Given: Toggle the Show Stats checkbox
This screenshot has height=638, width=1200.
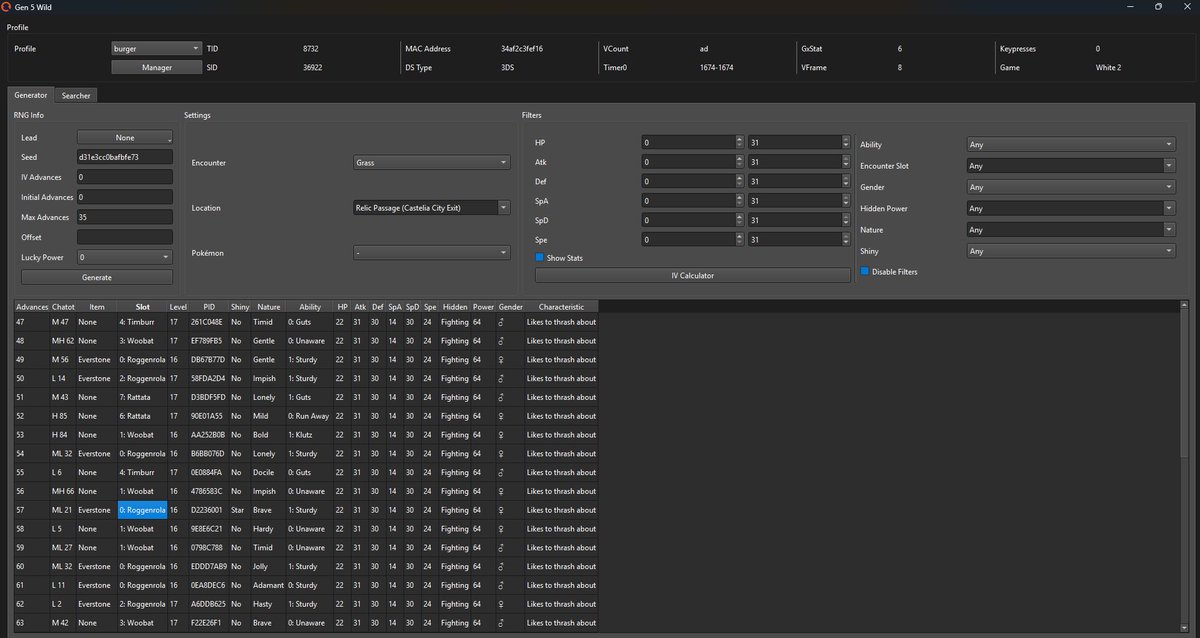Looking at the screenshot, I should 540,258.
